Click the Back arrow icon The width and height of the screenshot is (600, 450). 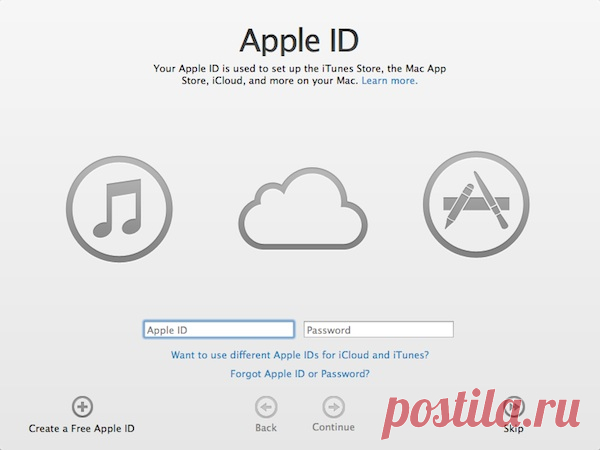pos(266,407)
